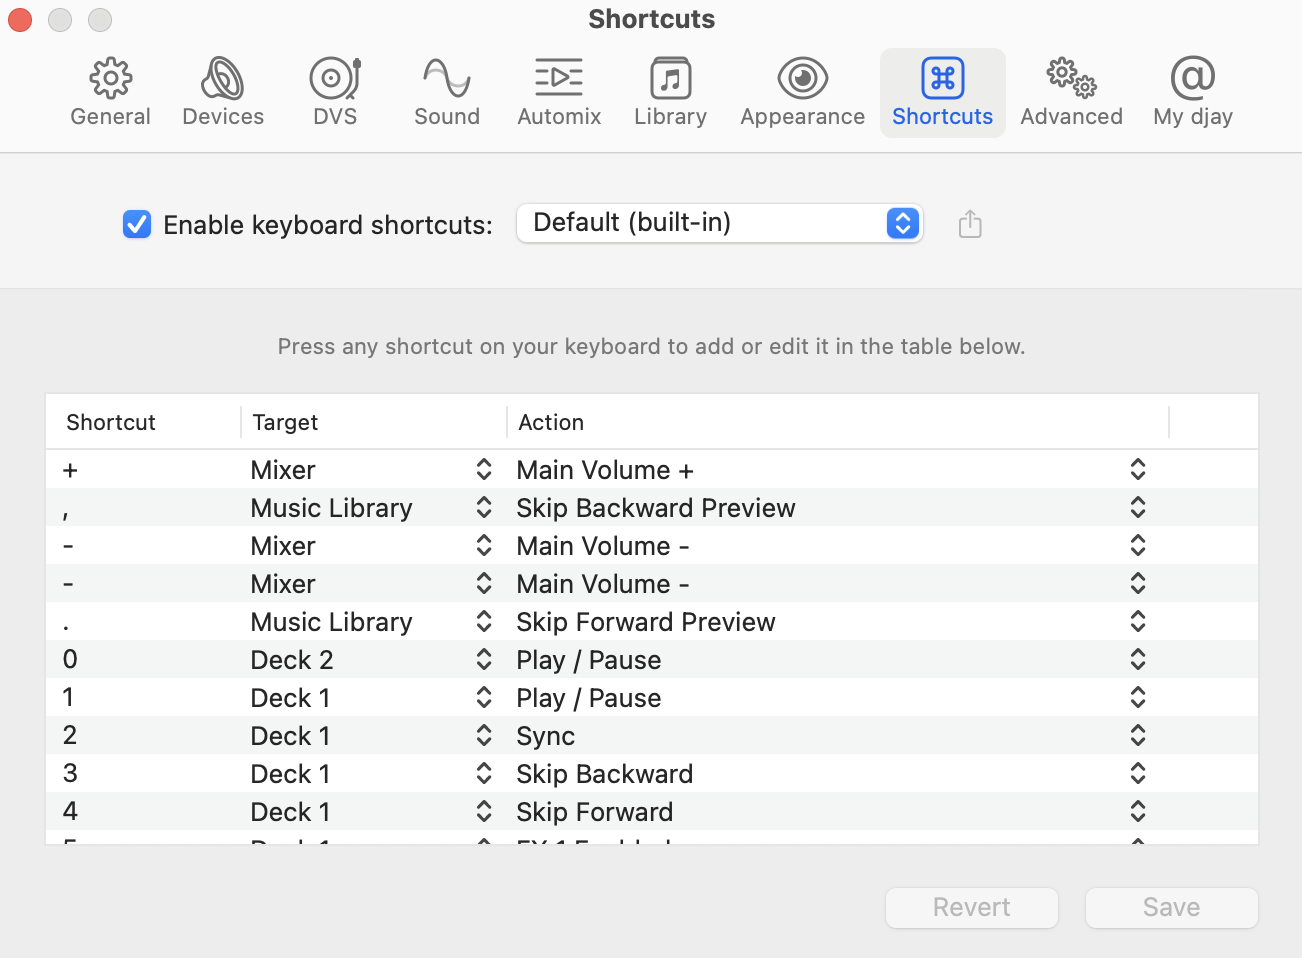1302x958 pixels.
Task: Open the General preferences icon
Action: click(110, 90)
